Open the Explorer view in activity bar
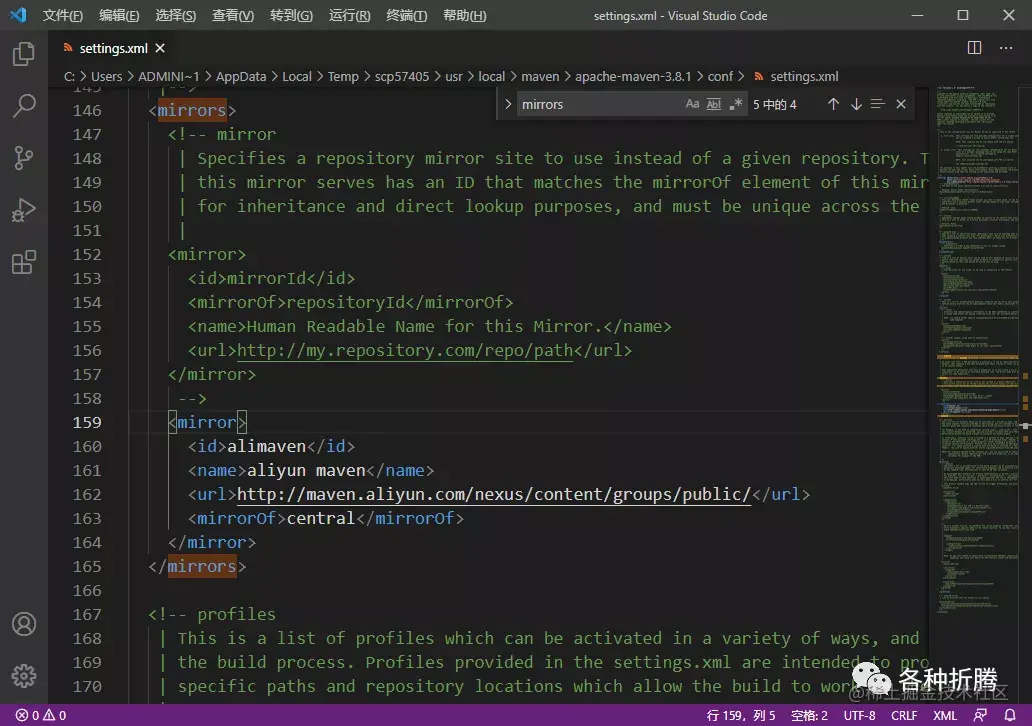This screenshot has width=1032, height=726. click(24, 54)
